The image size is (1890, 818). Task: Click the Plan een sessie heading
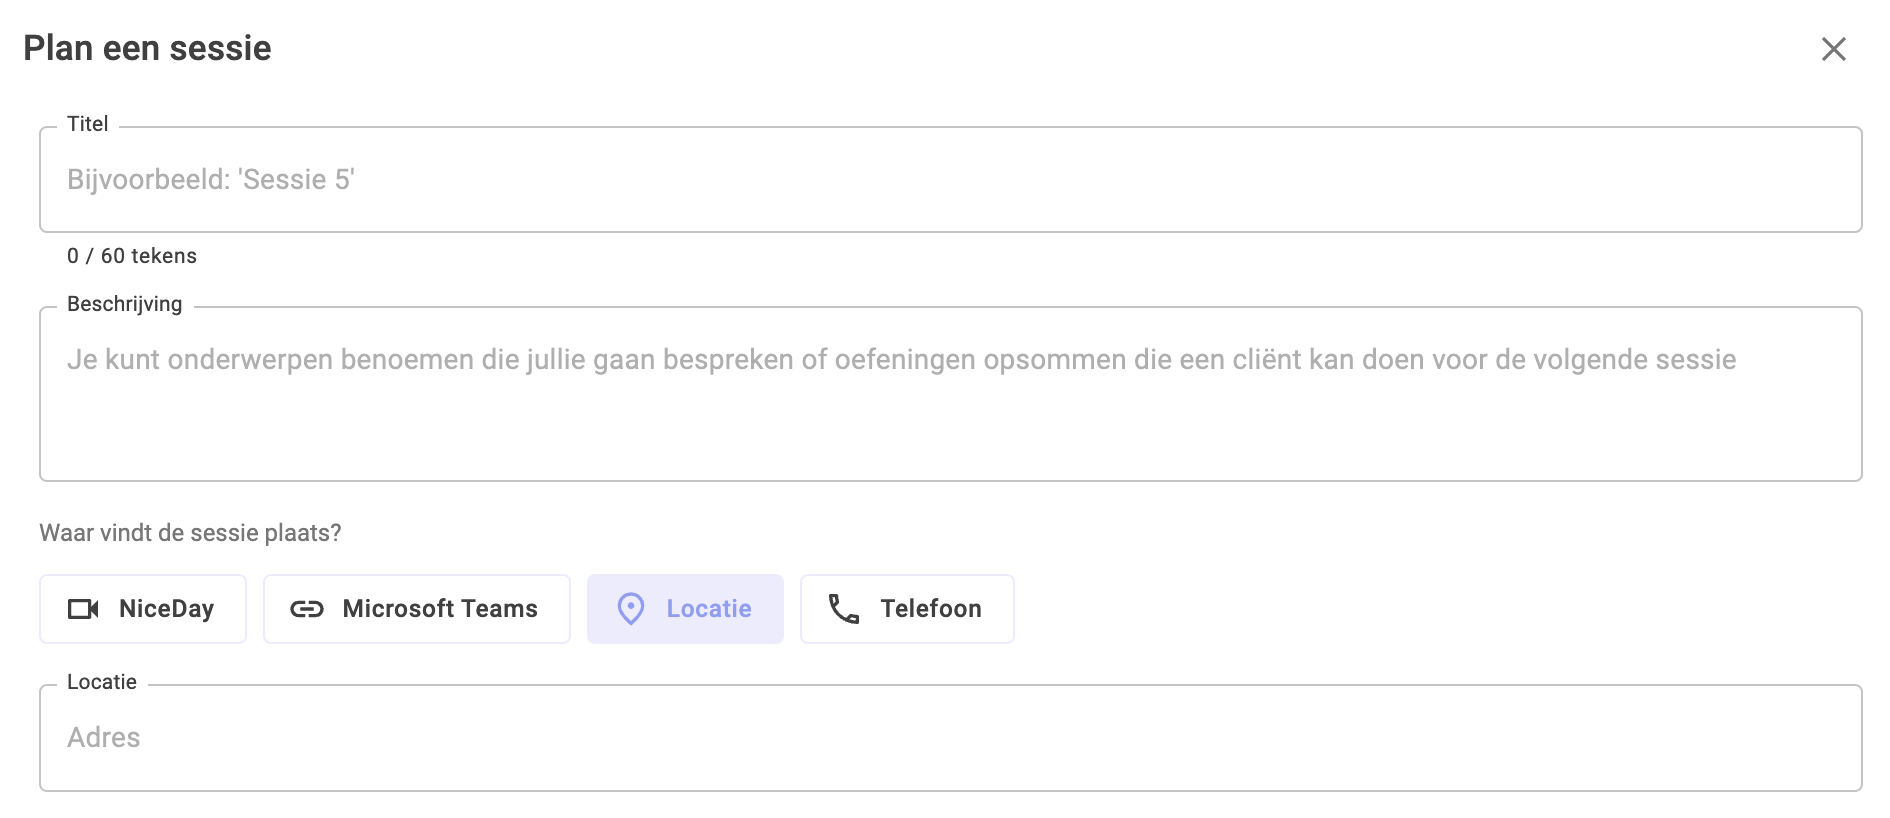(147, 48)
